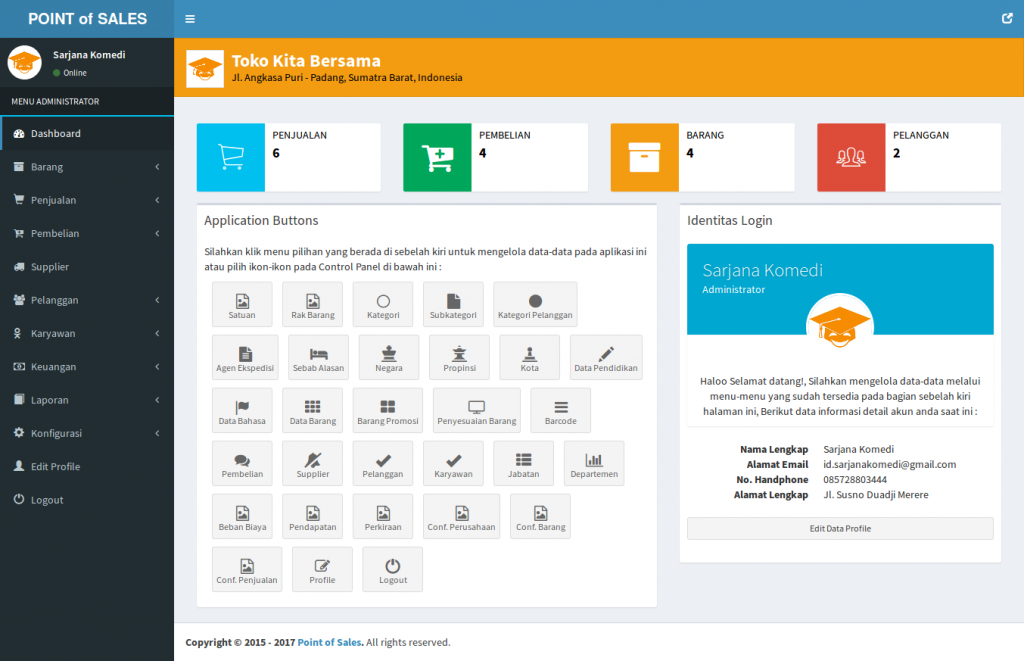The height and width of the screenshot is (661, 1024).
Task: Toggle the sidebar with hamburger icon
Action: (190, 19)
